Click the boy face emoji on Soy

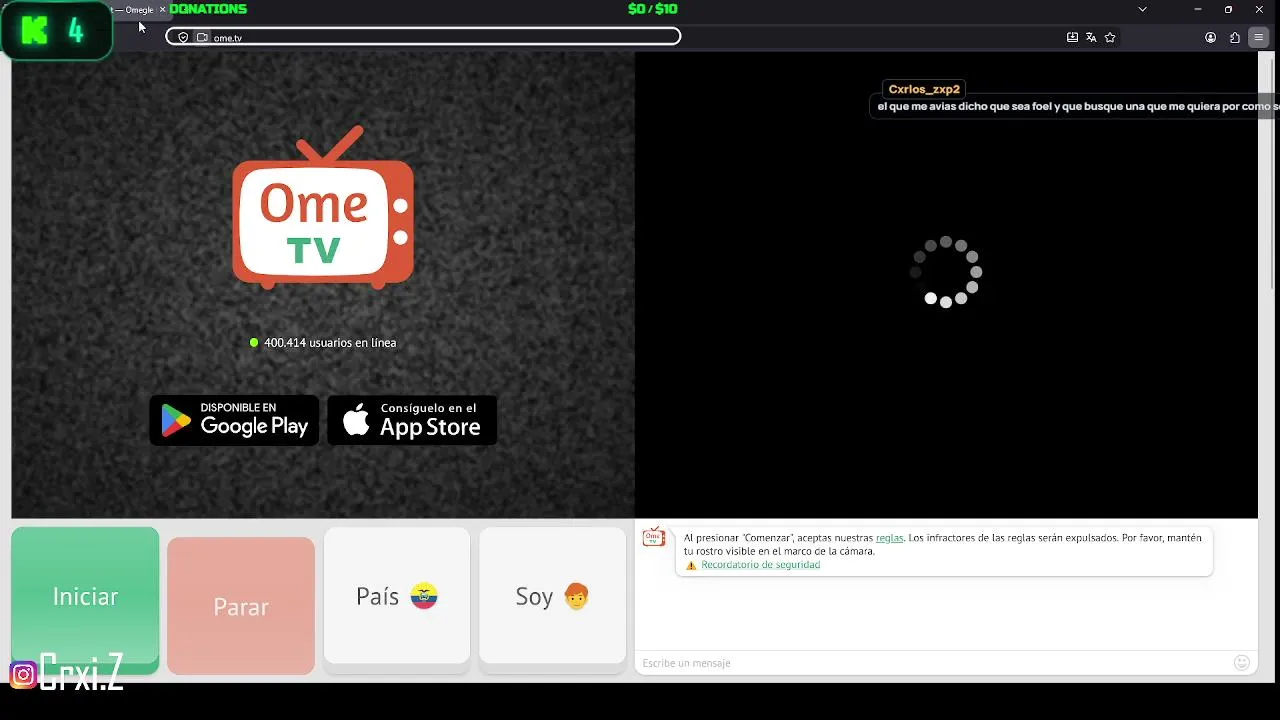[576, 597]
